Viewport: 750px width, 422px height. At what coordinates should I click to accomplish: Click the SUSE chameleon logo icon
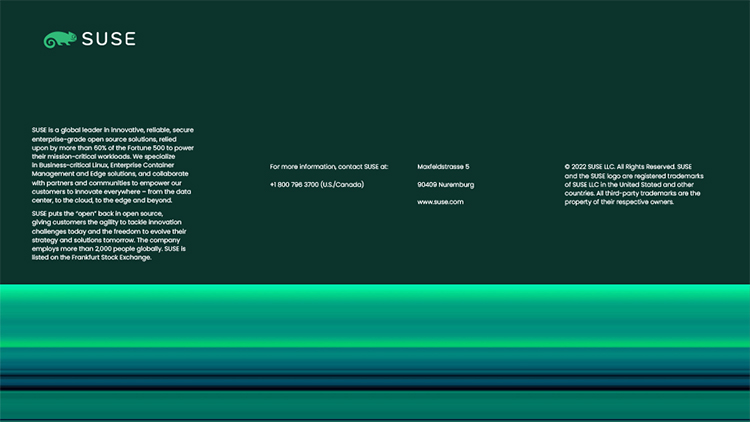pos(59,40)
